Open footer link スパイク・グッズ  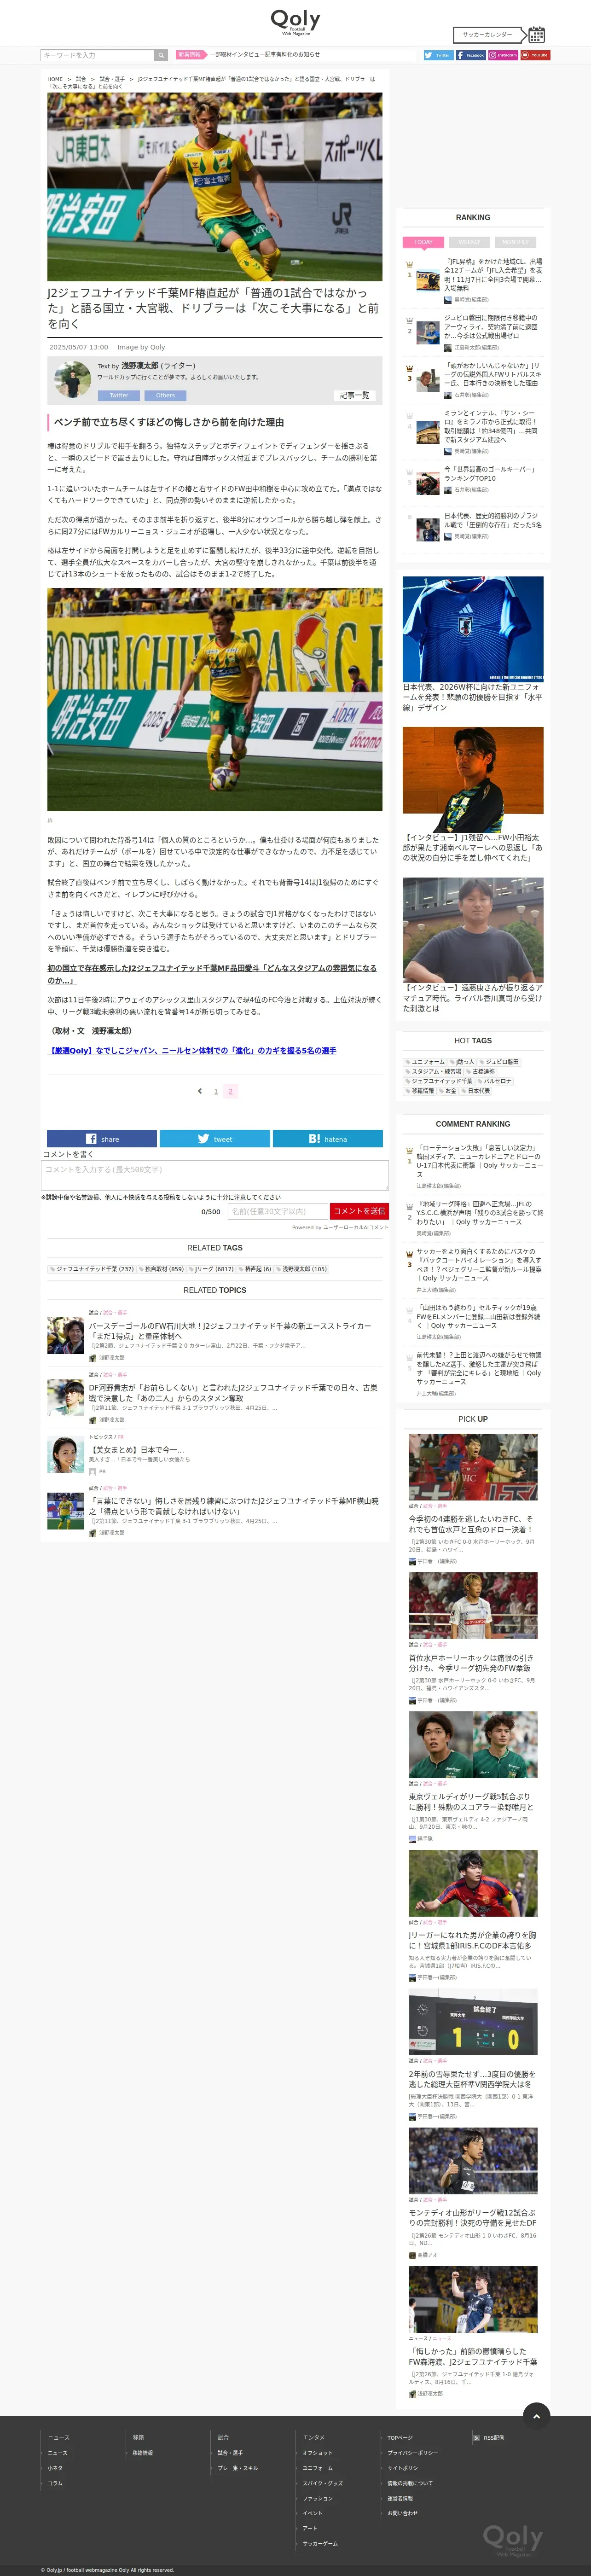pyautogui.click(x=323, y=2483)
